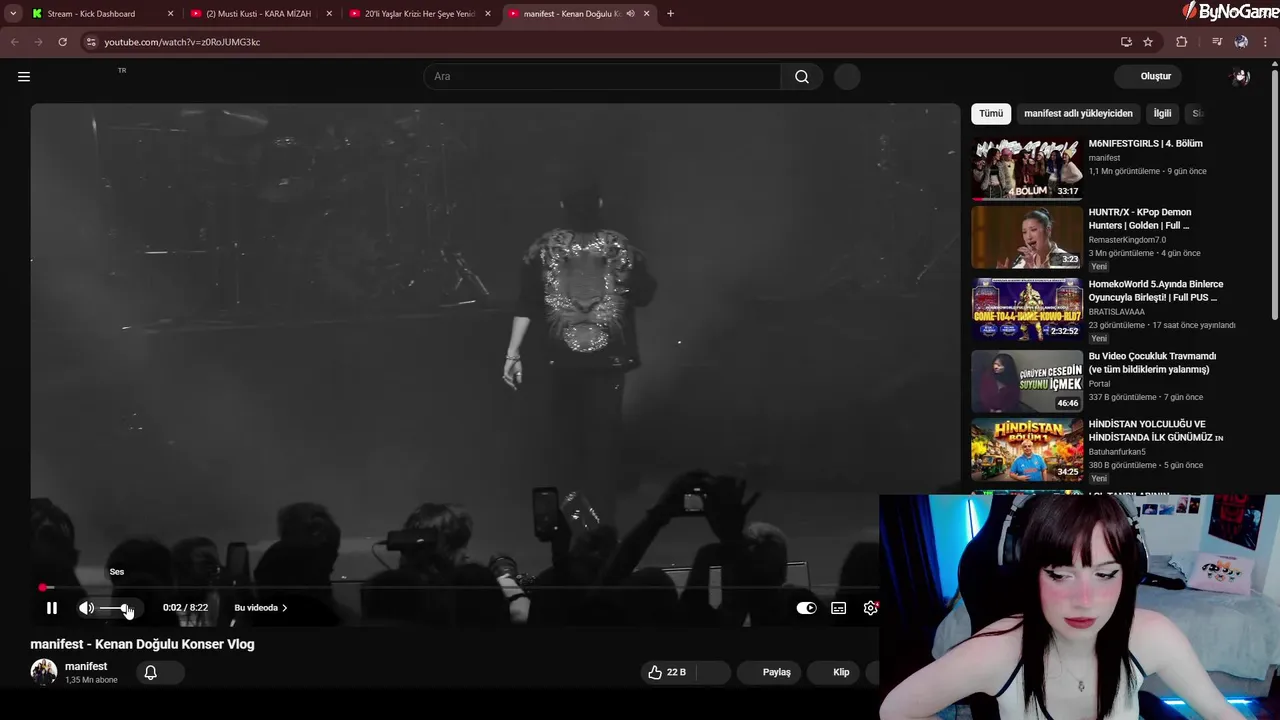
Task: Mute the video with the speaker icon
Action: [87, 608]
